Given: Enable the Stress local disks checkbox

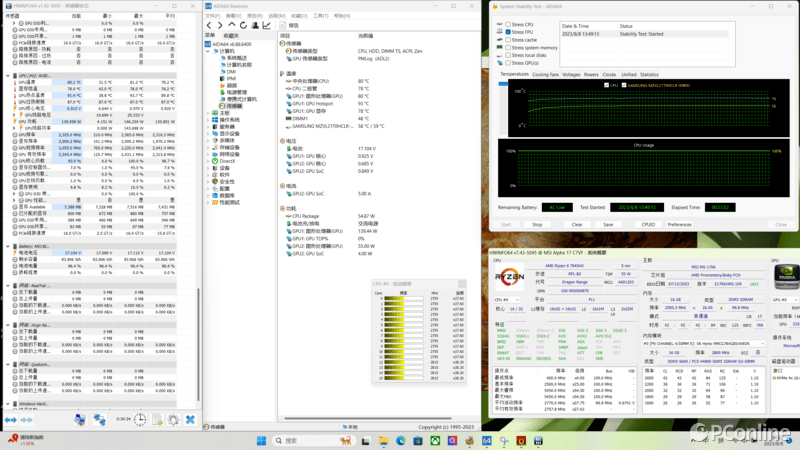Looking at the screenshot, I should pos(508,55).
